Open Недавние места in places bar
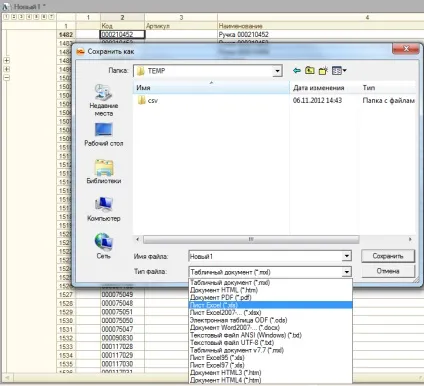 coord(104,100)
